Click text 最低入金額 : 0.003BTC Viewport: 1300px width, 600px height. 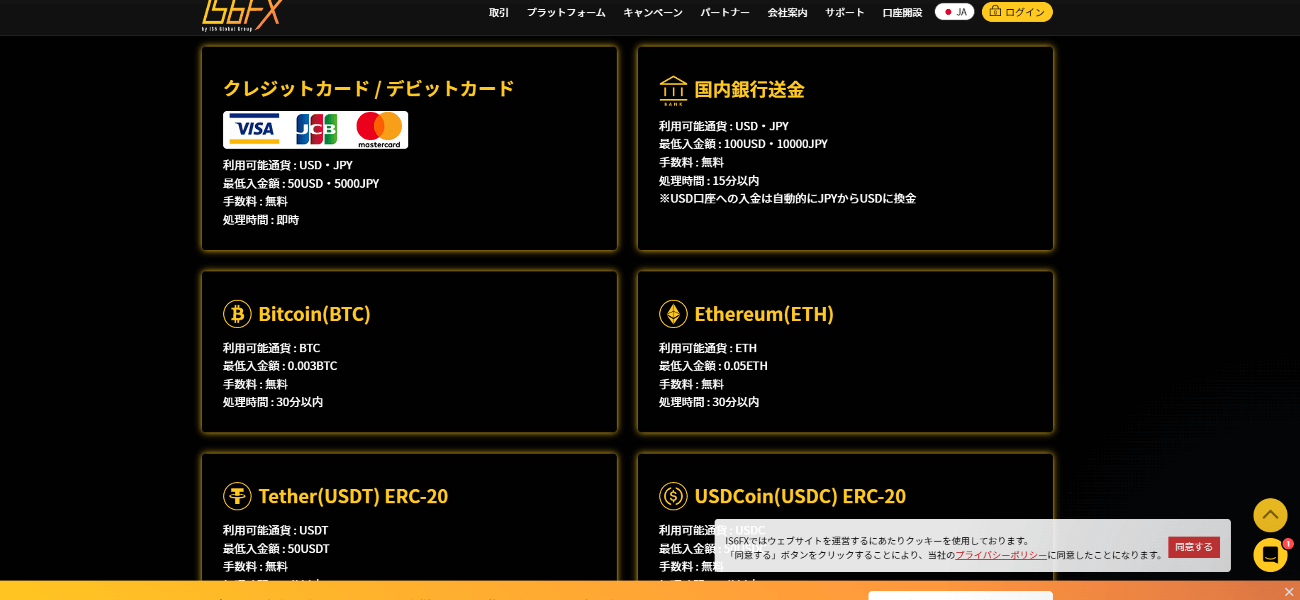(x=280, y=366)
